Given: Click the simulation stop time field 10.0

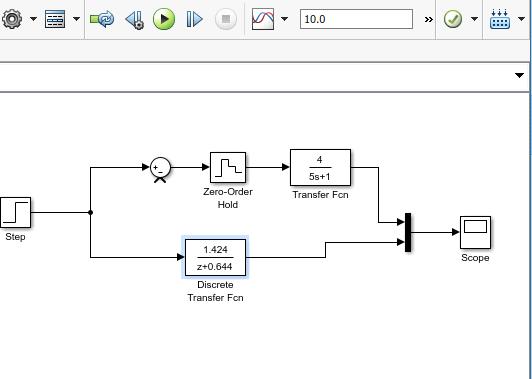Looking at the screenshot, I should (x=356, y=19).
